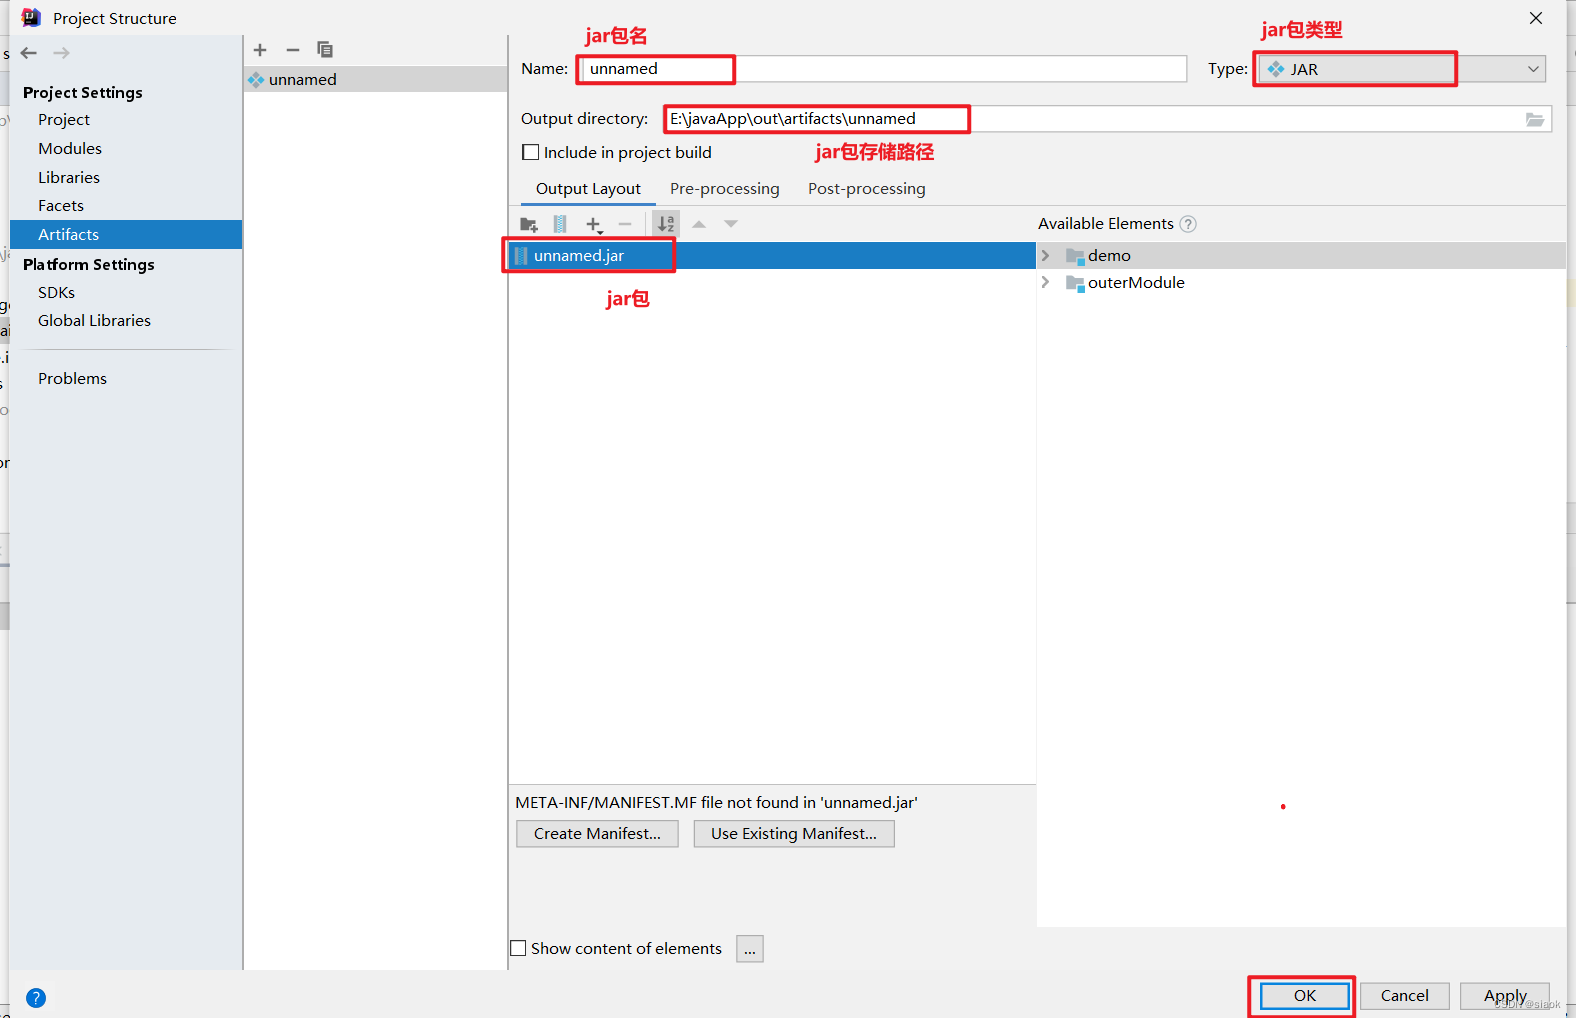The width and height of the screenshot is (1576, 1018).
Task: Open the dialog help question mark
Action: [x=36, y=998]
